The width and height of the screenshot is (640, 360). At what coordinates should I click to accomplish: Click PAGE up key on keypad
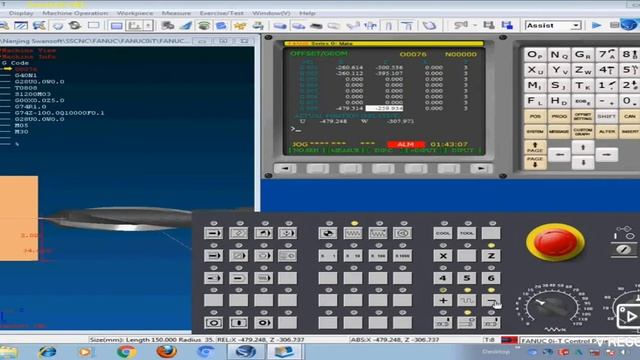tap(535, 147)
